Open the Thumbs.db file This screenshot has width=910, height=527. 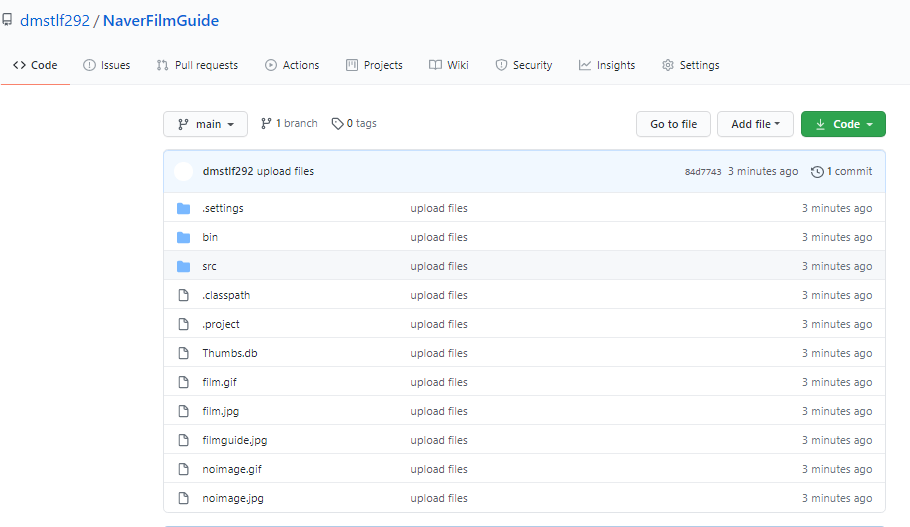click(230, 353)
